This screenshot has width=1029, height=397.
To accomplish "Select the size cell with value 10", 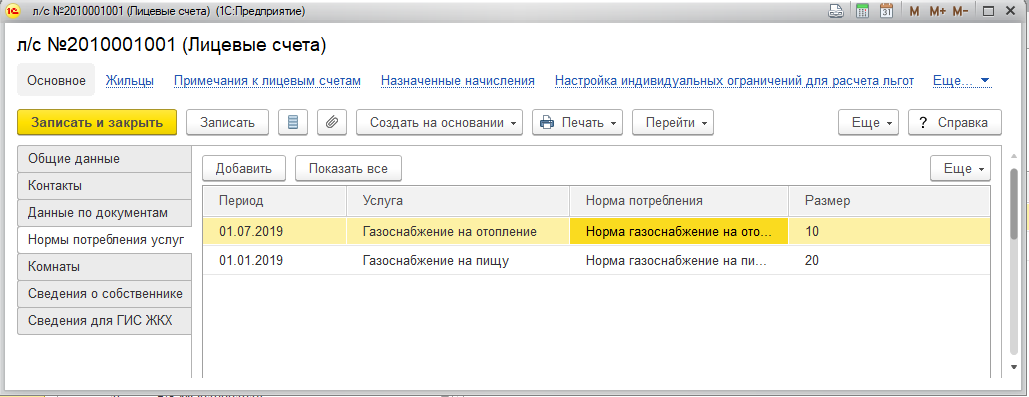I will point(889,231).
